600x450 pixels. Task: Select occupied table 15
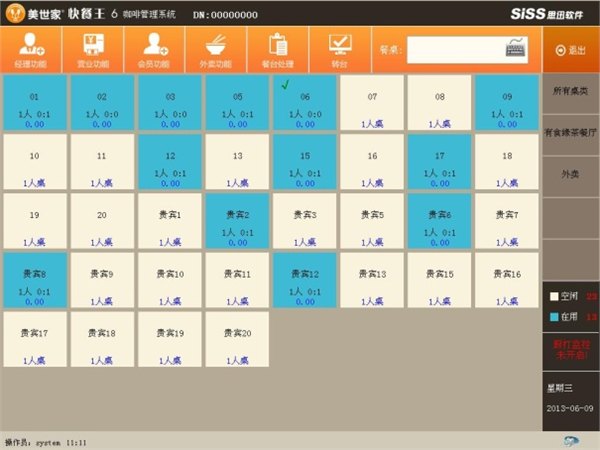305,162
